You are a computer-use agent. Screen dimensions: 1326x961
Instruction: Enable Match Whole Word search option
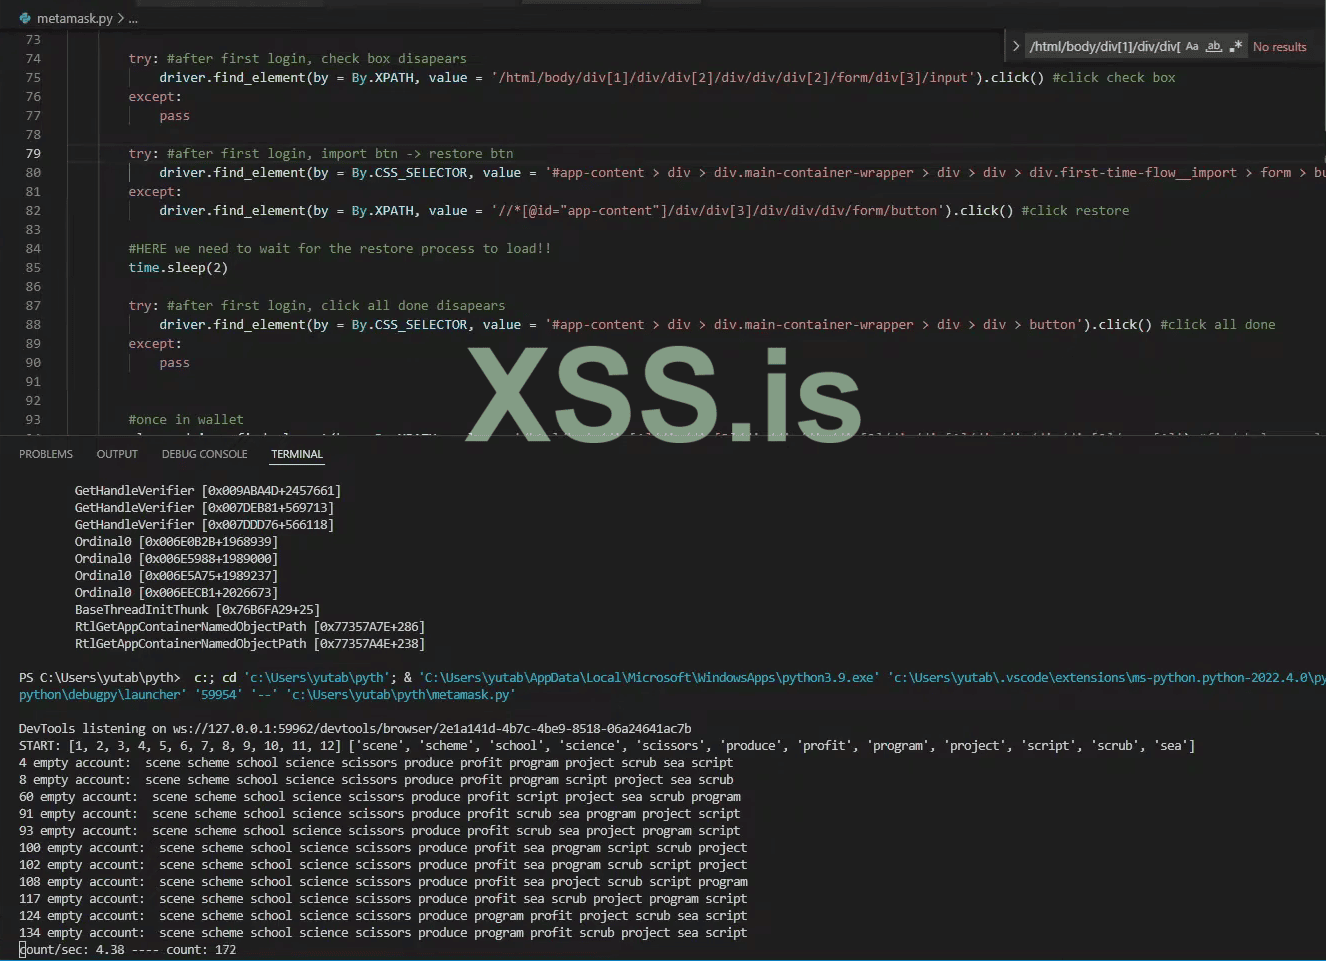(1212, 45)
